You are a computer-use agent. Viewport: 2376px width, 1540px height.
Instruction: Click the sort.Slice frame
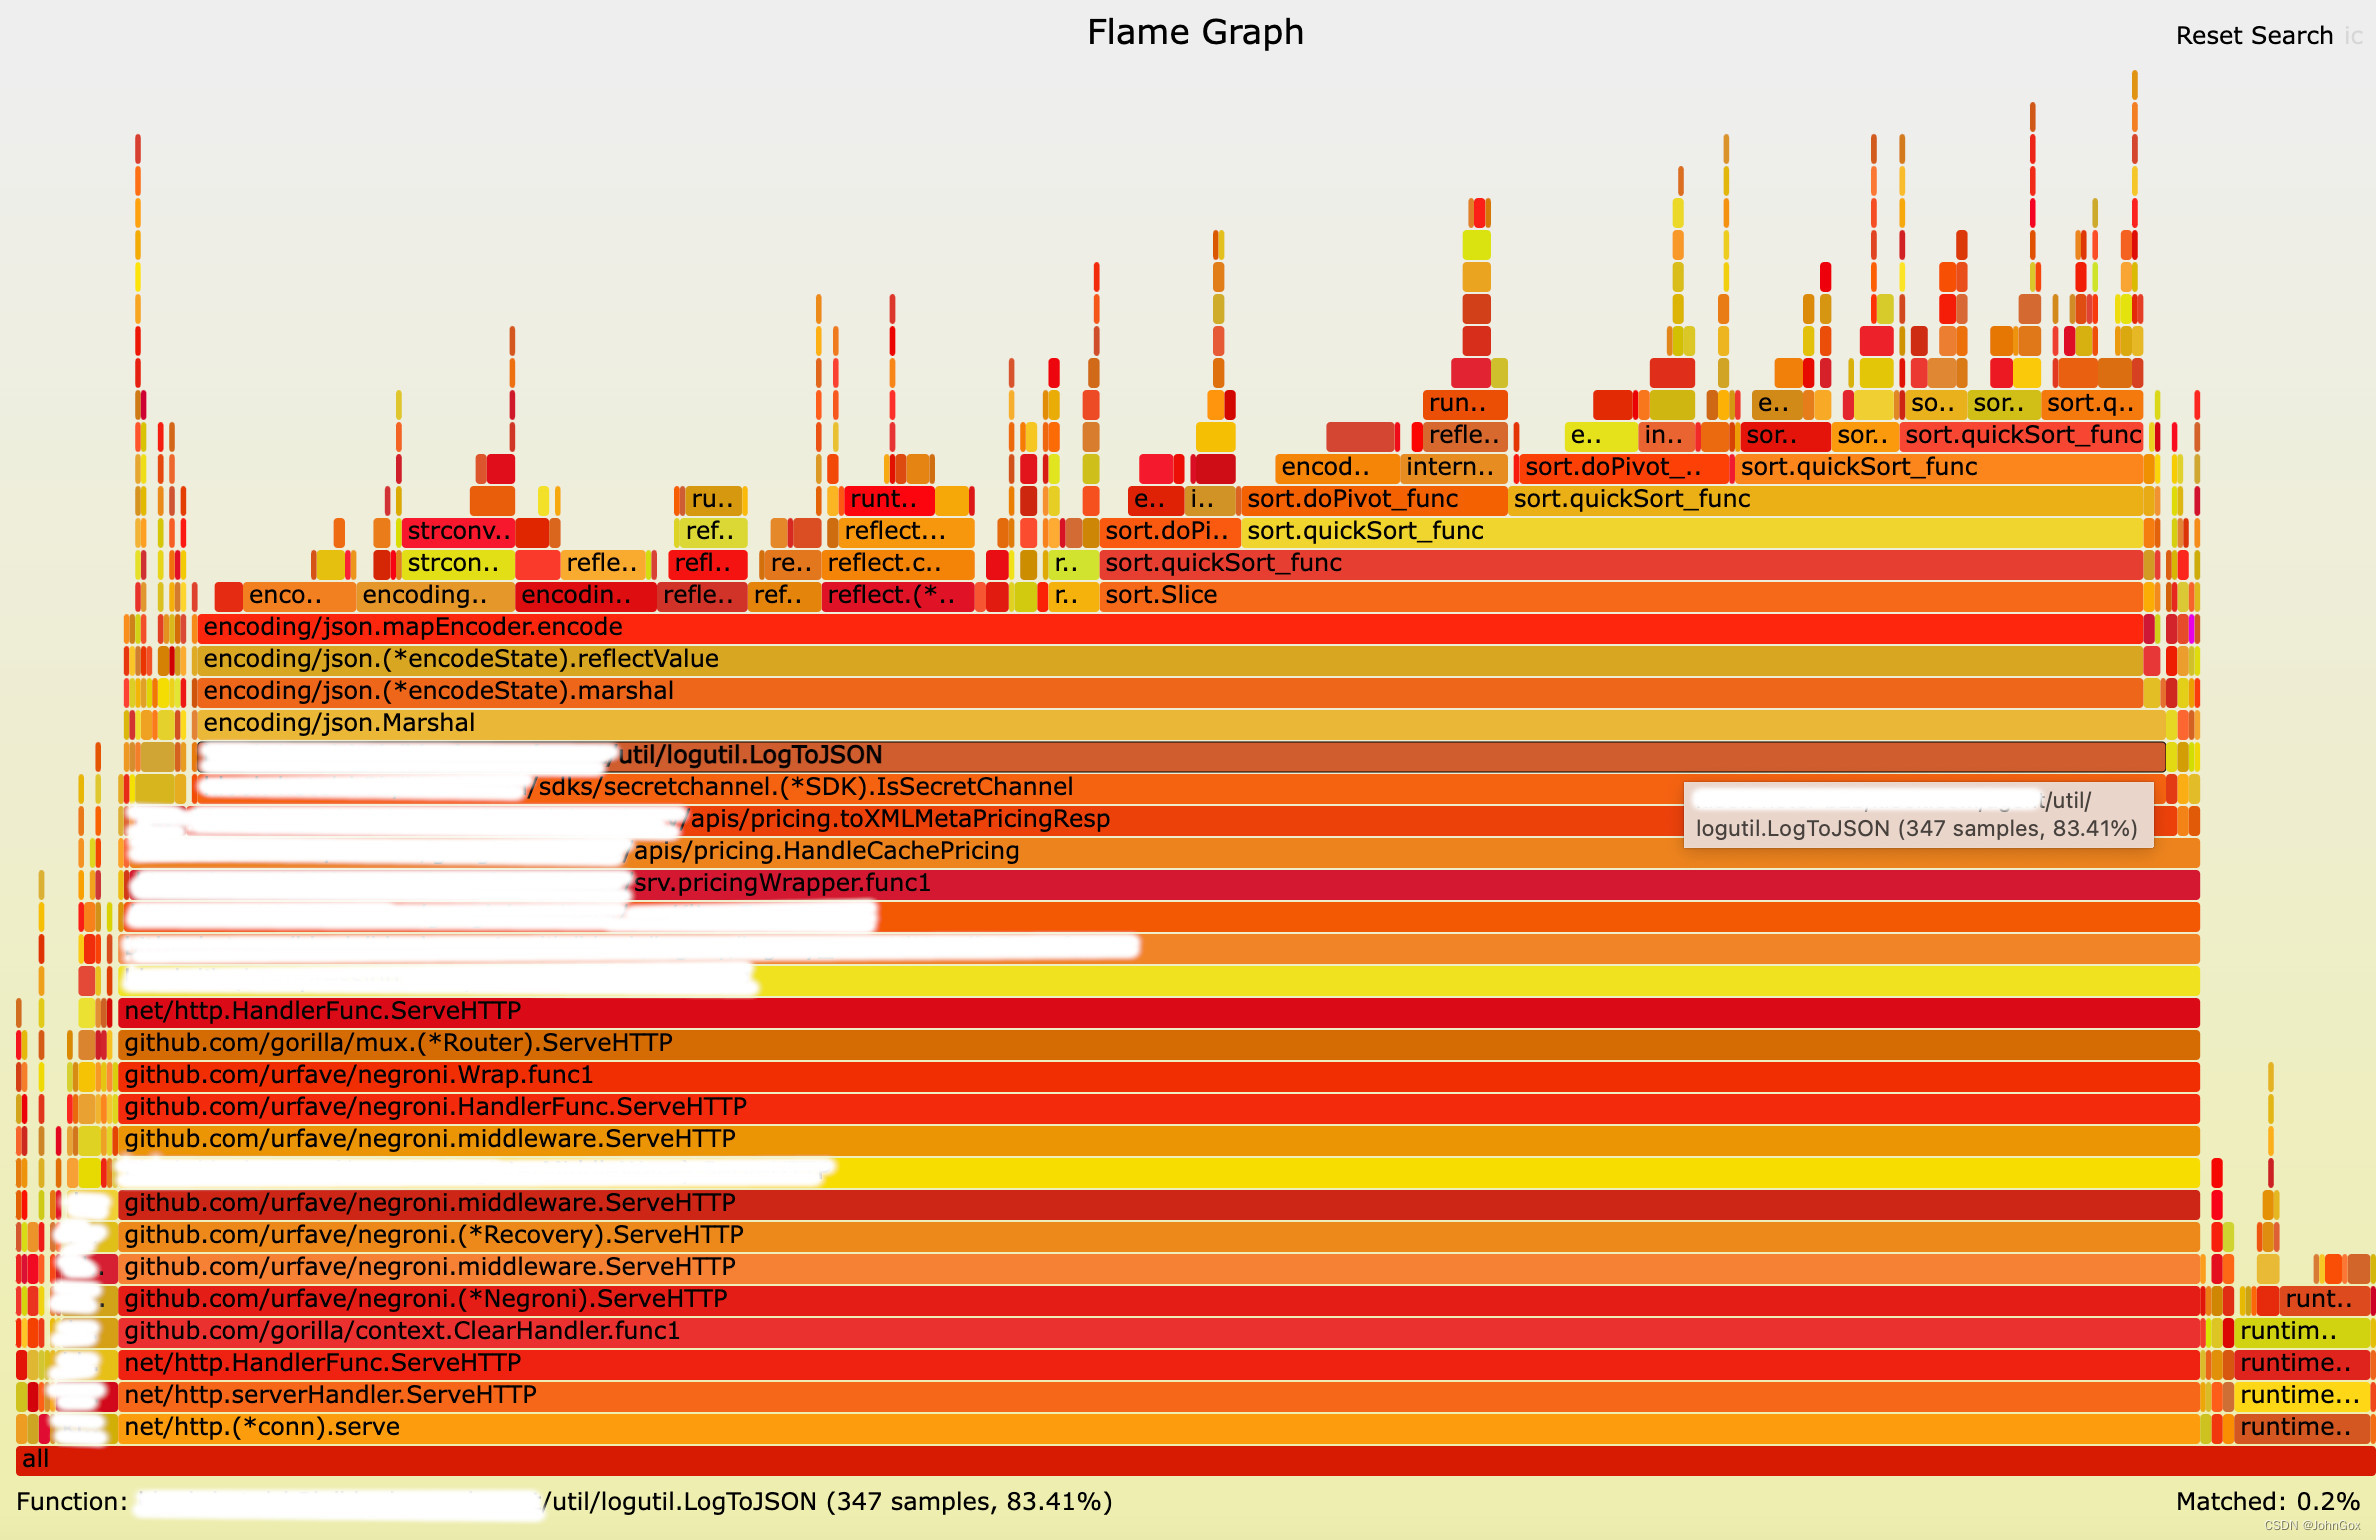[1621, 595]
